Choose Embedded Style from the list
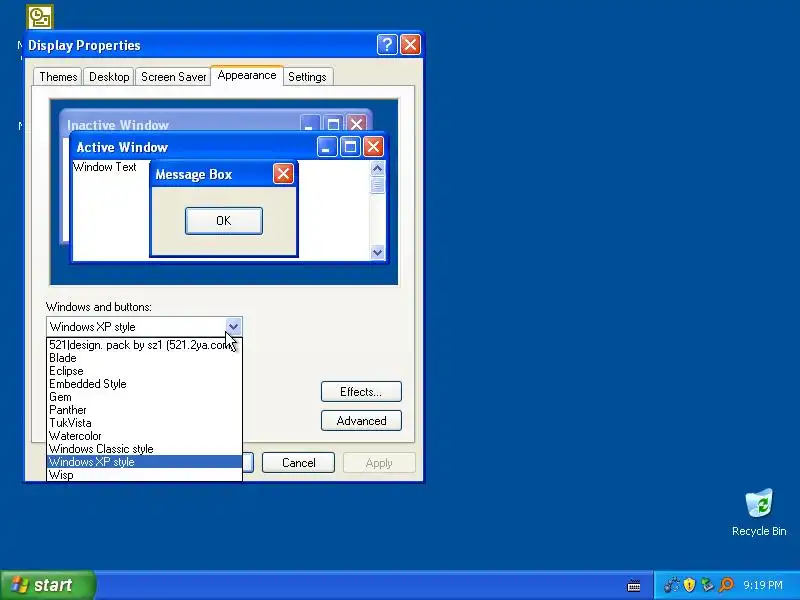Image resolution: width=800 pixels, height=600 pixels. coord(144,384)
